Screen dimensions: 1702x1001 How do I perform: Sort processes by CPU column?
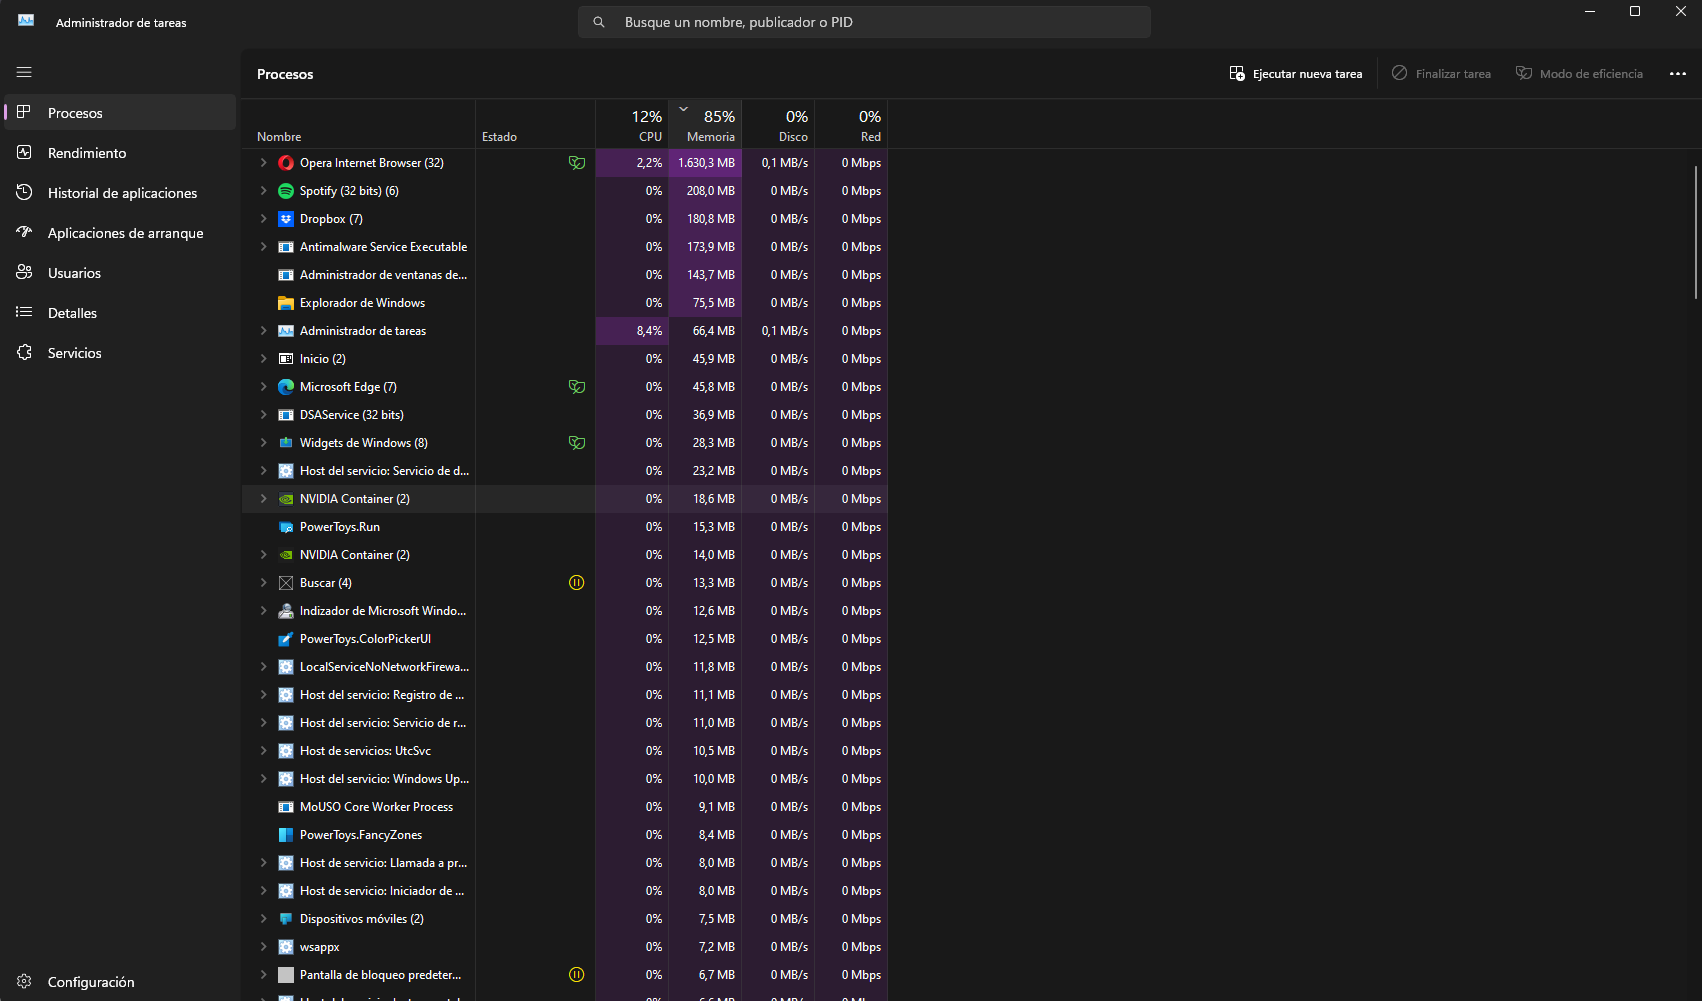(x=632, y=124)
